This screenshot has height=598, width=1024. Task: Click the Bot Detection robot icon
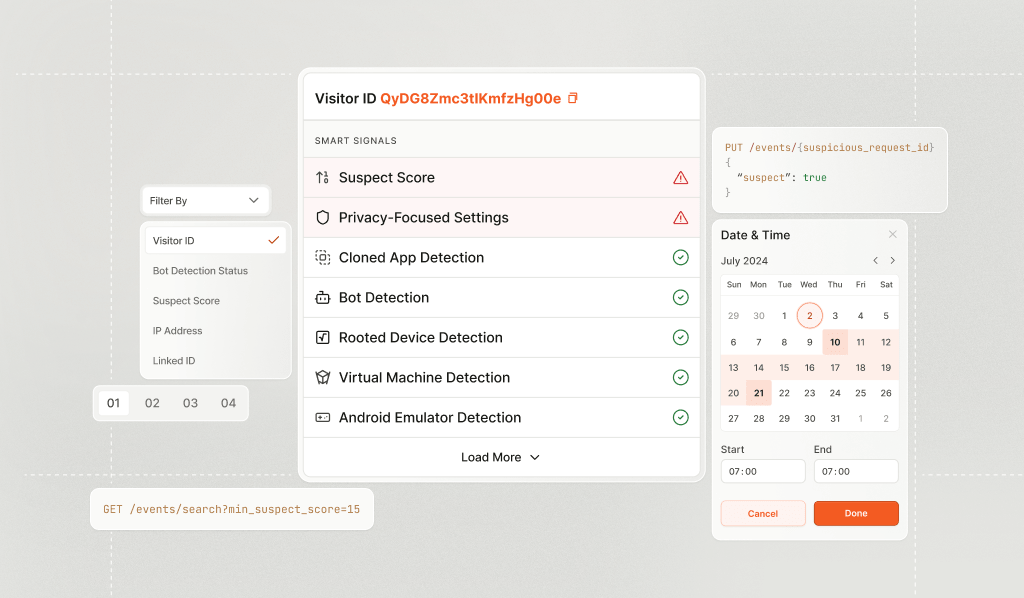coord(323,298)
